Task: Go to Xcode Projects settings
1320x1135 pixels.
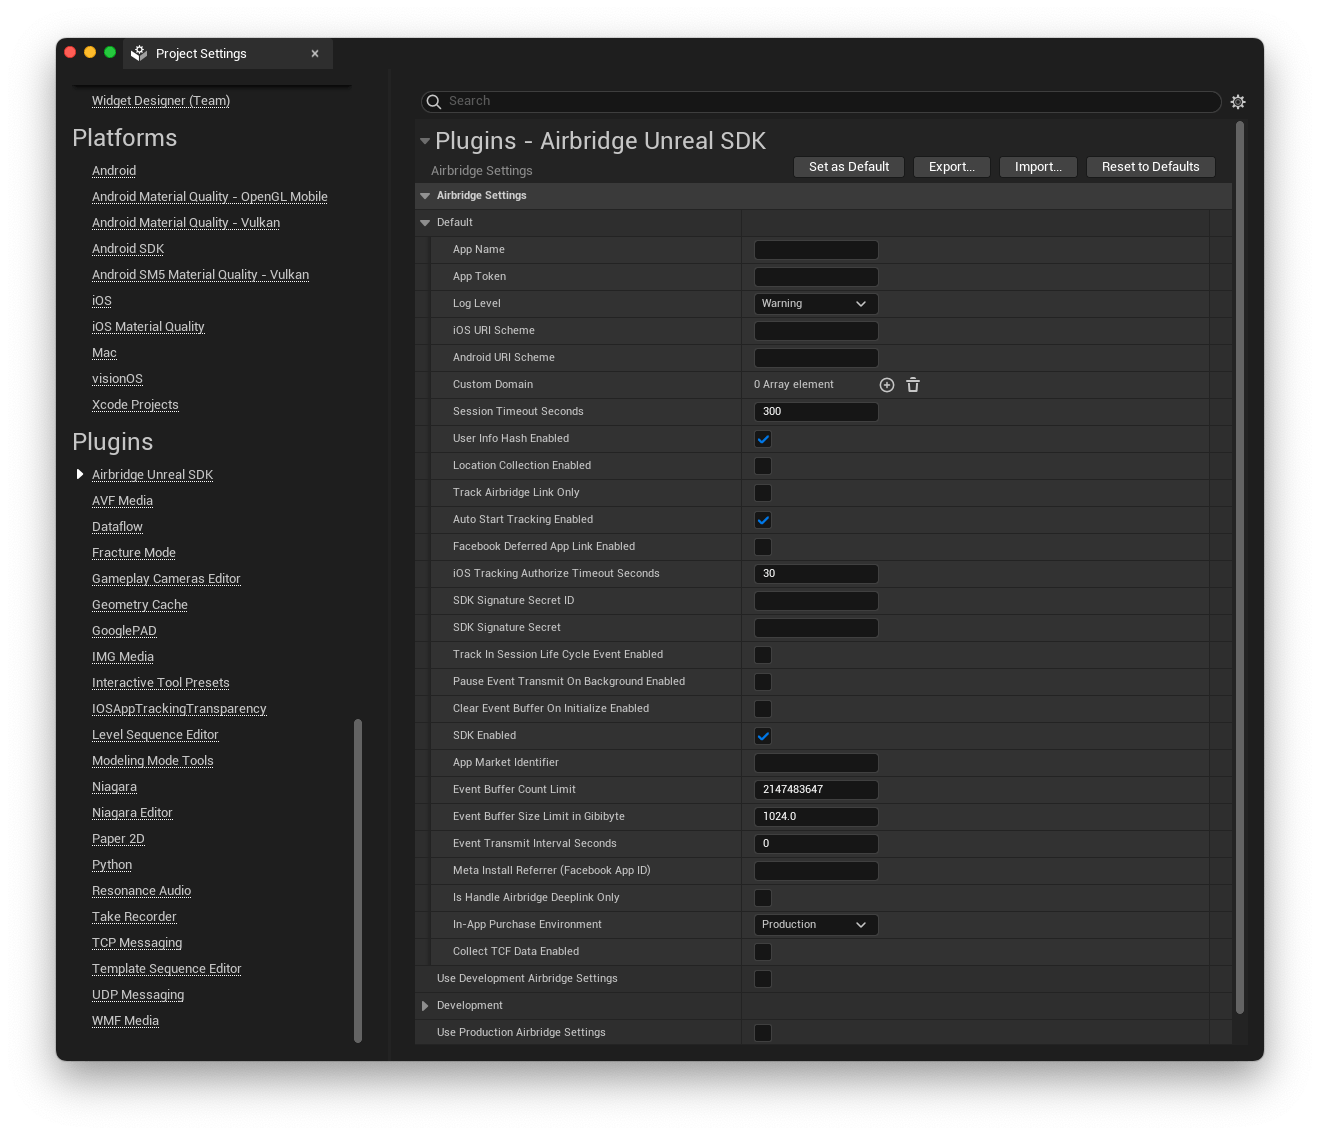Action: point(135,405)
